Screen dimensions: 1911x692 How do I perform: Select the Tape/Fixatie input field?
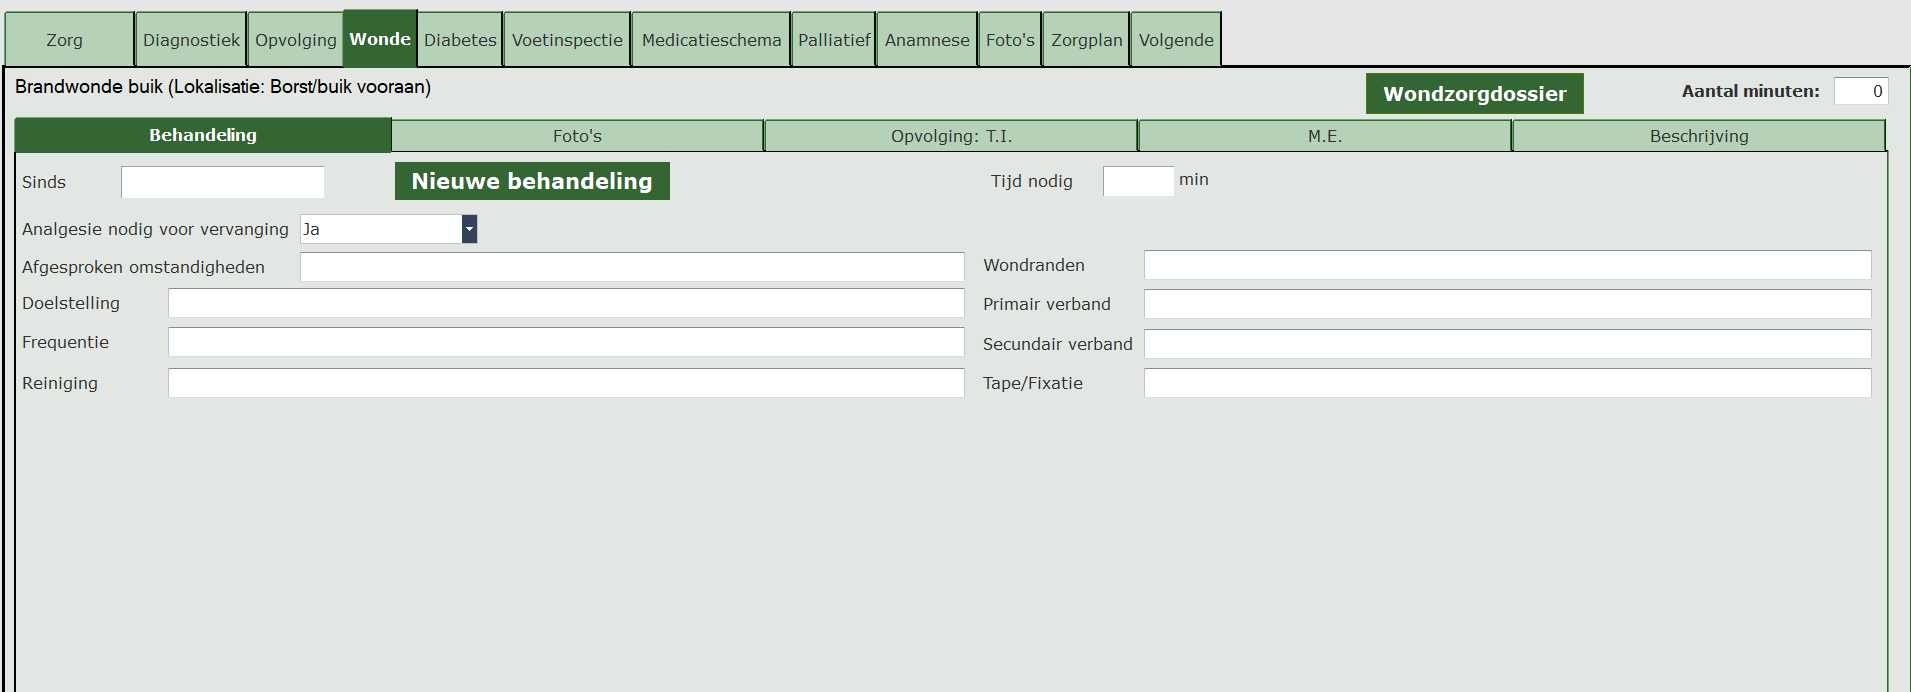[x=1506, y=383]
